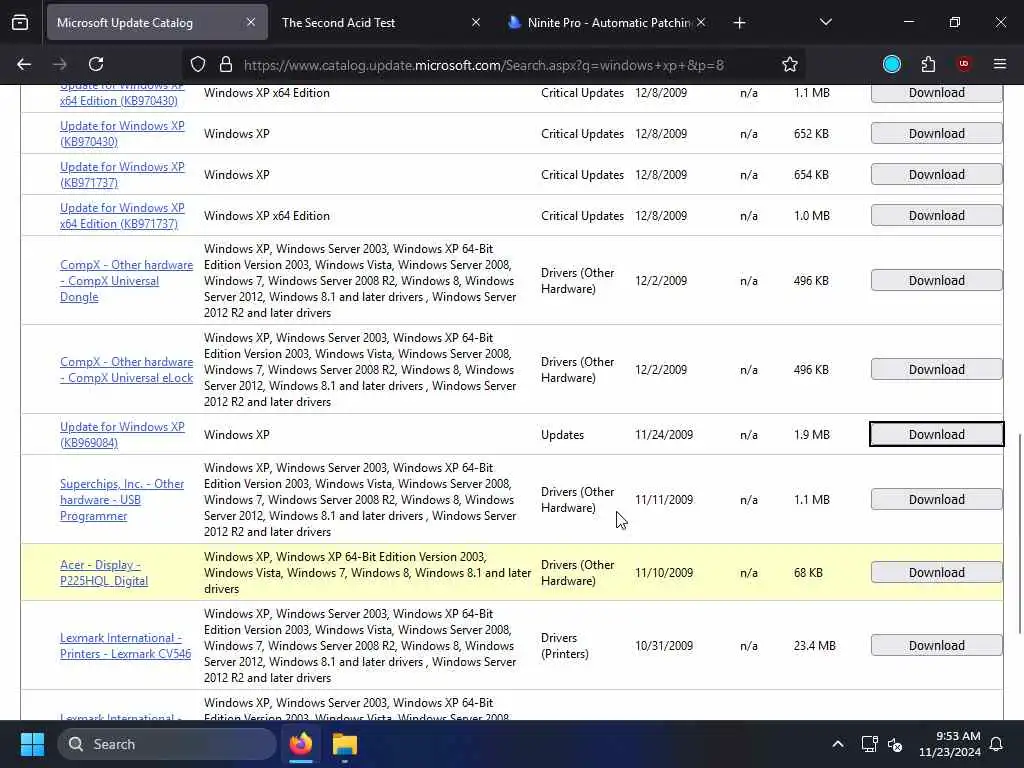Image resolution: width=1024 pixels, height=768 pixels.
Task: Open Superchips USB Programmer link
Action: point(122,500)
